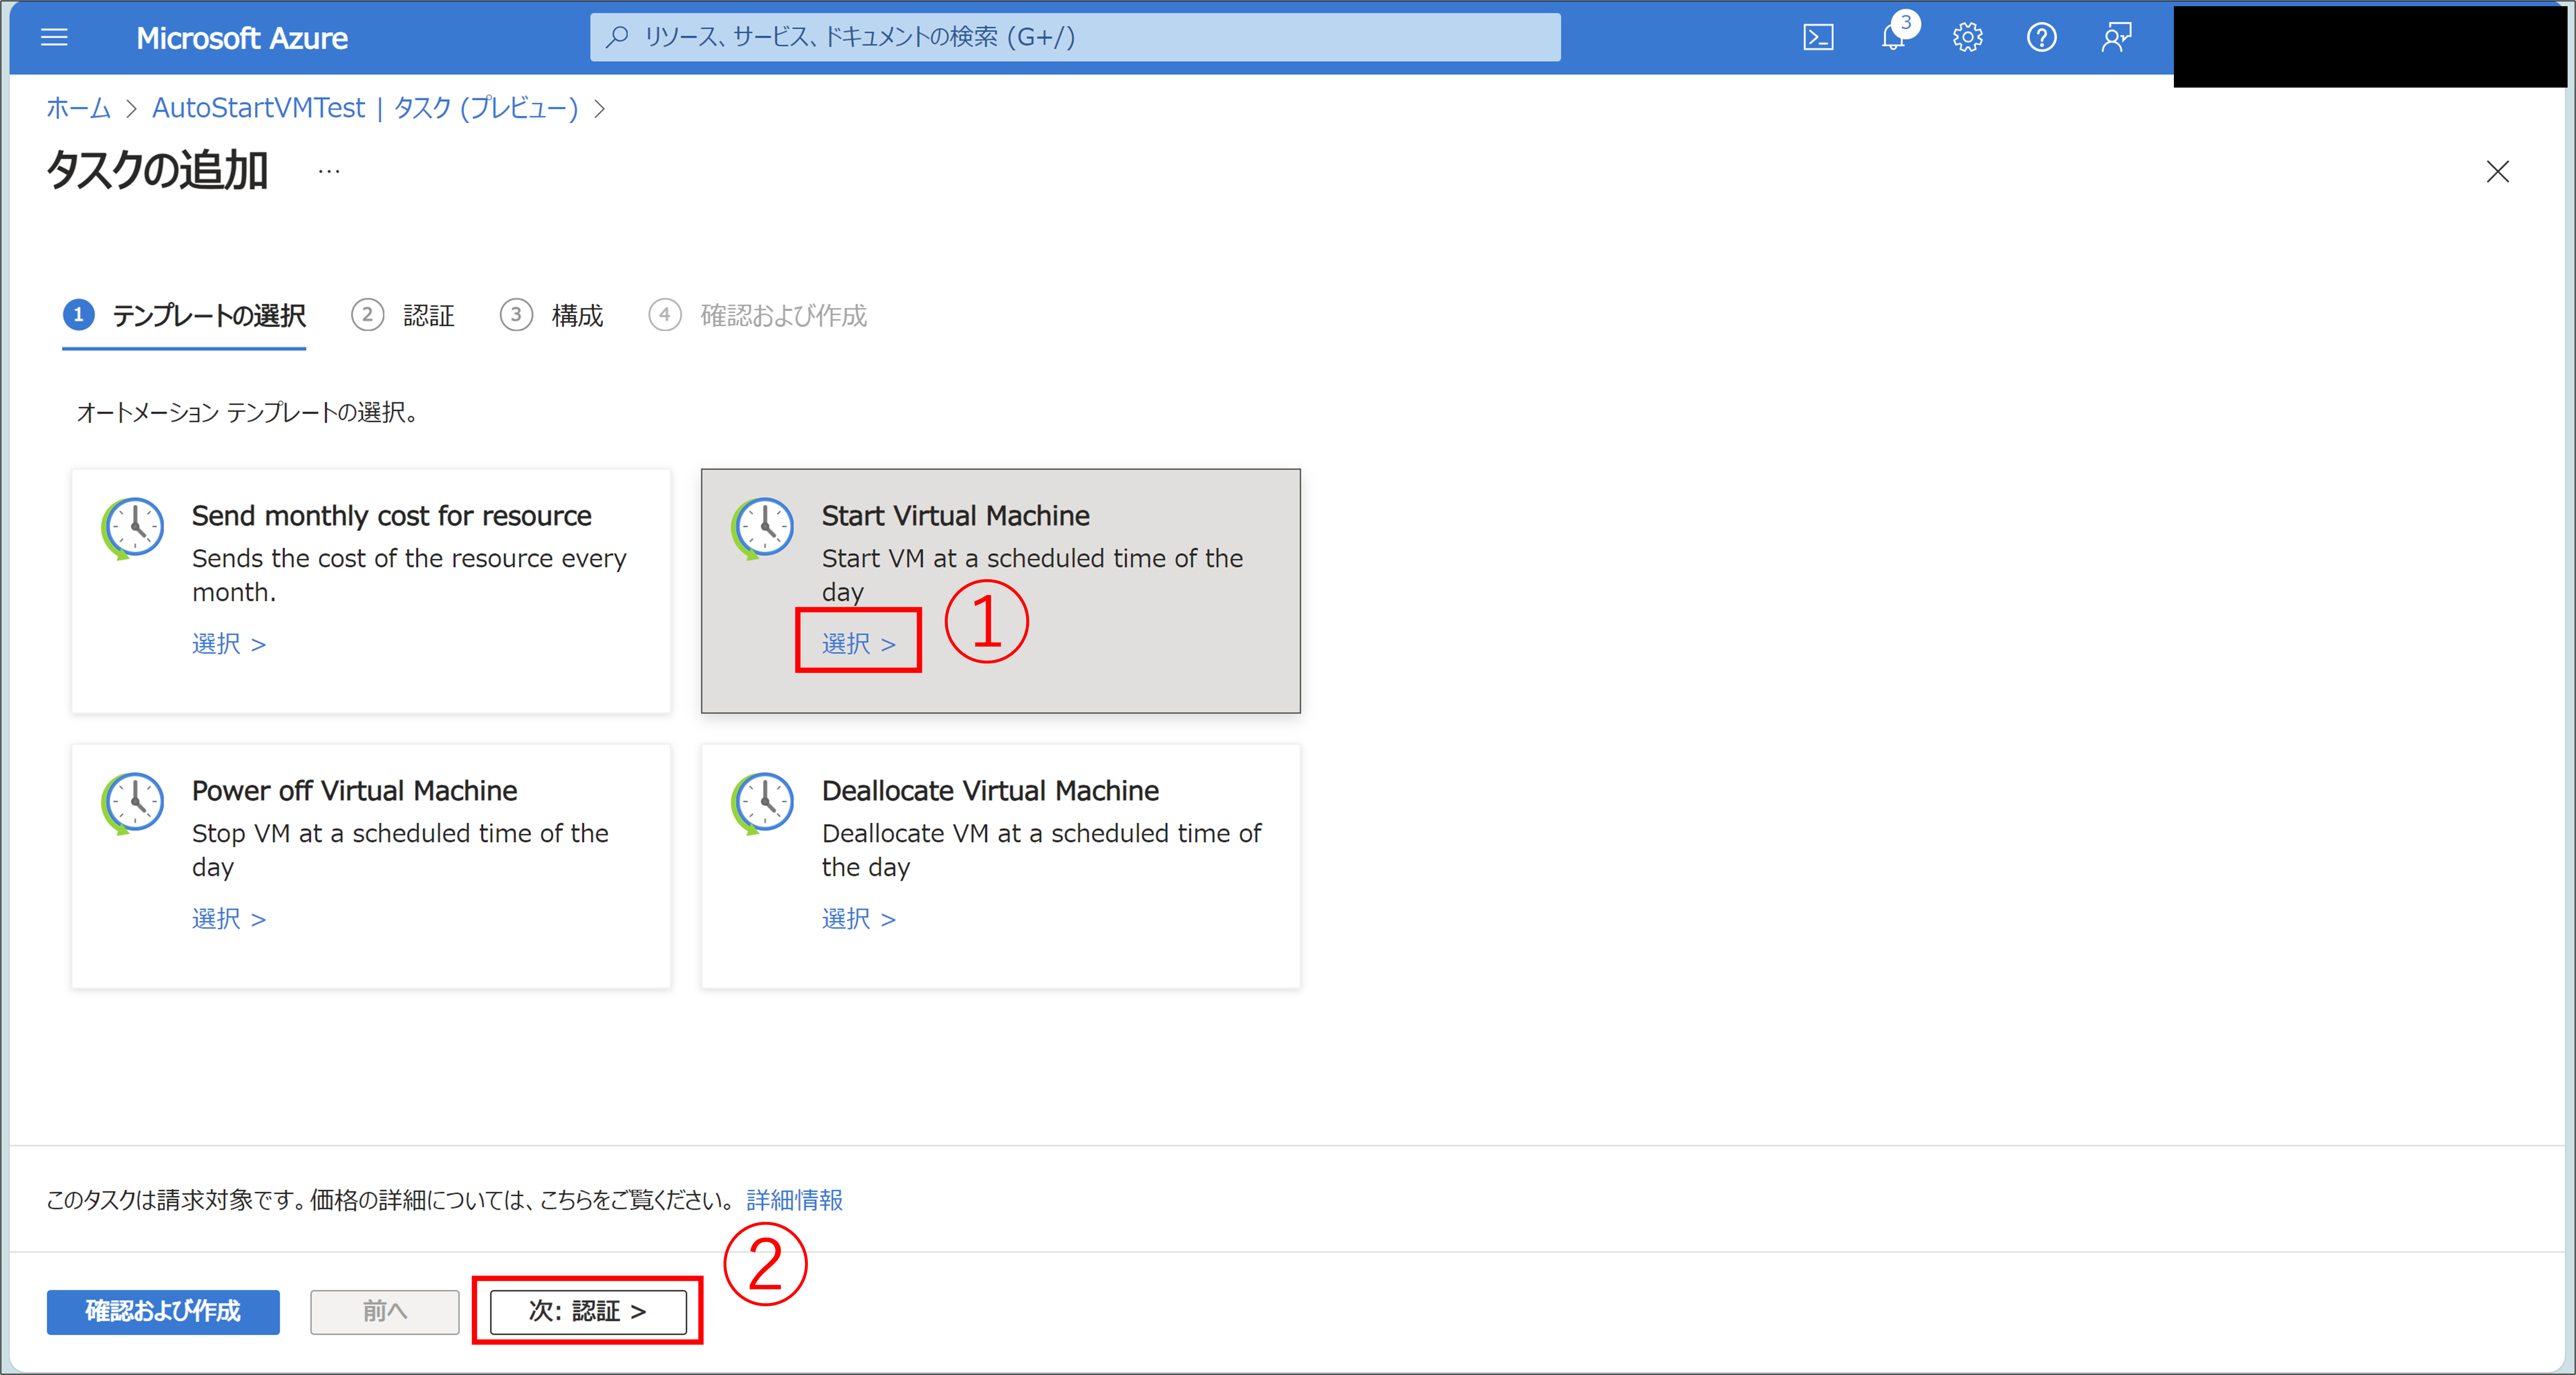Open Cloud Shell from the header
This screenshot has height=1375, width=2576.
pyautogui.click(x=1818, y=38)
